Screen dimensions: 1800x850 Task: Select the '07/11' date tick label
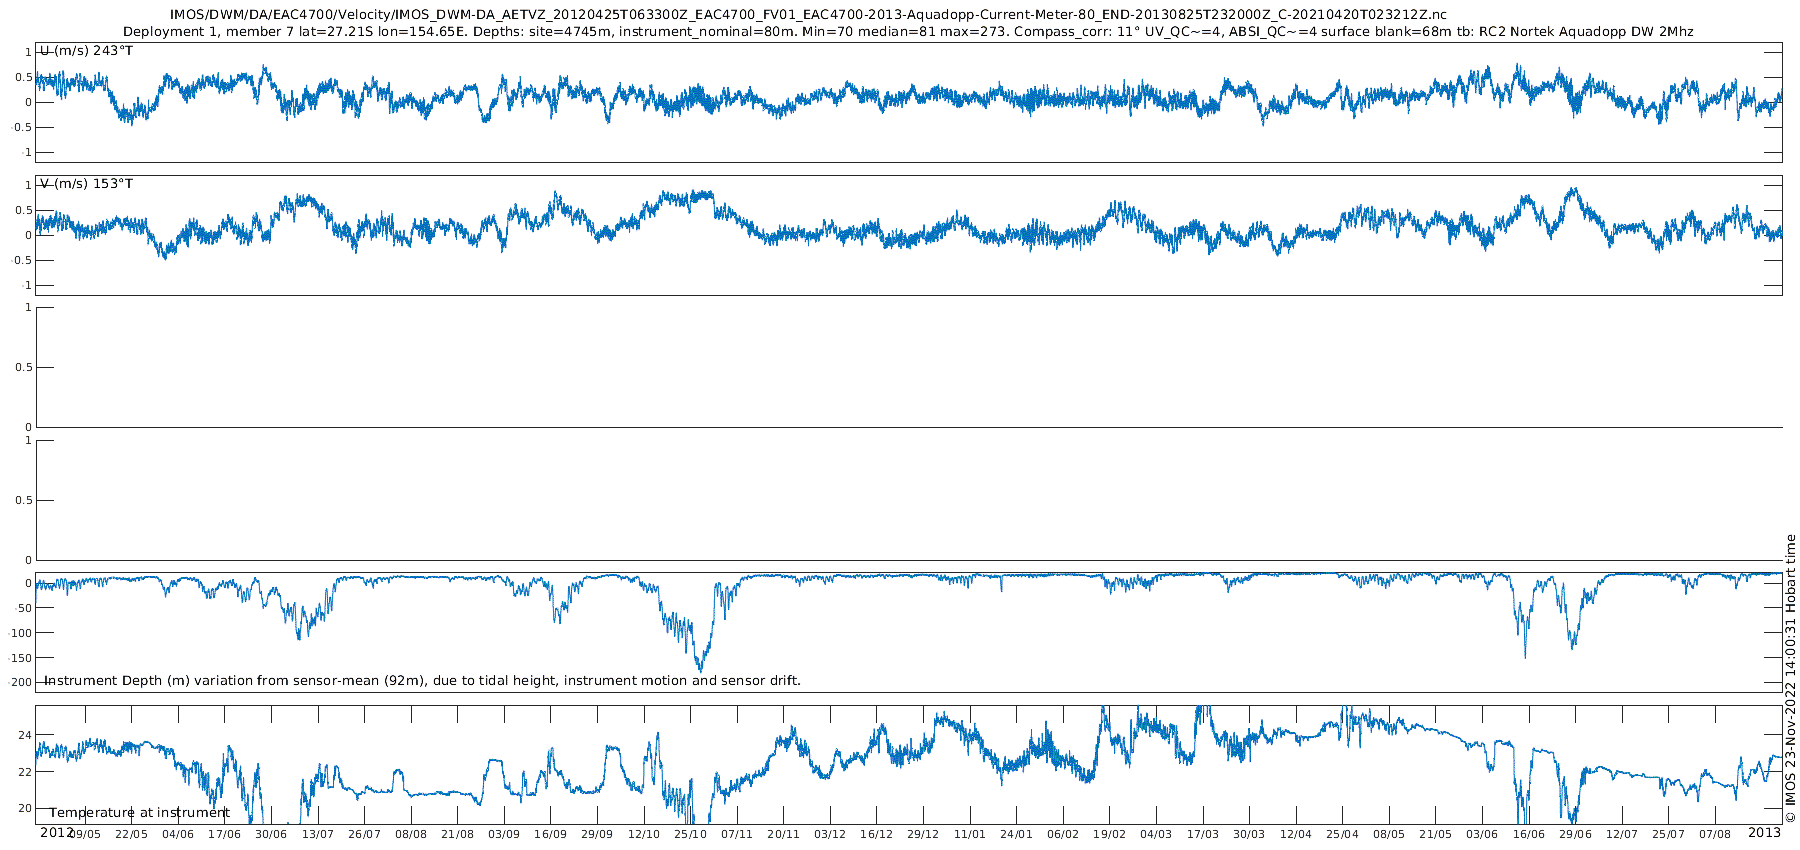(737, 834)
